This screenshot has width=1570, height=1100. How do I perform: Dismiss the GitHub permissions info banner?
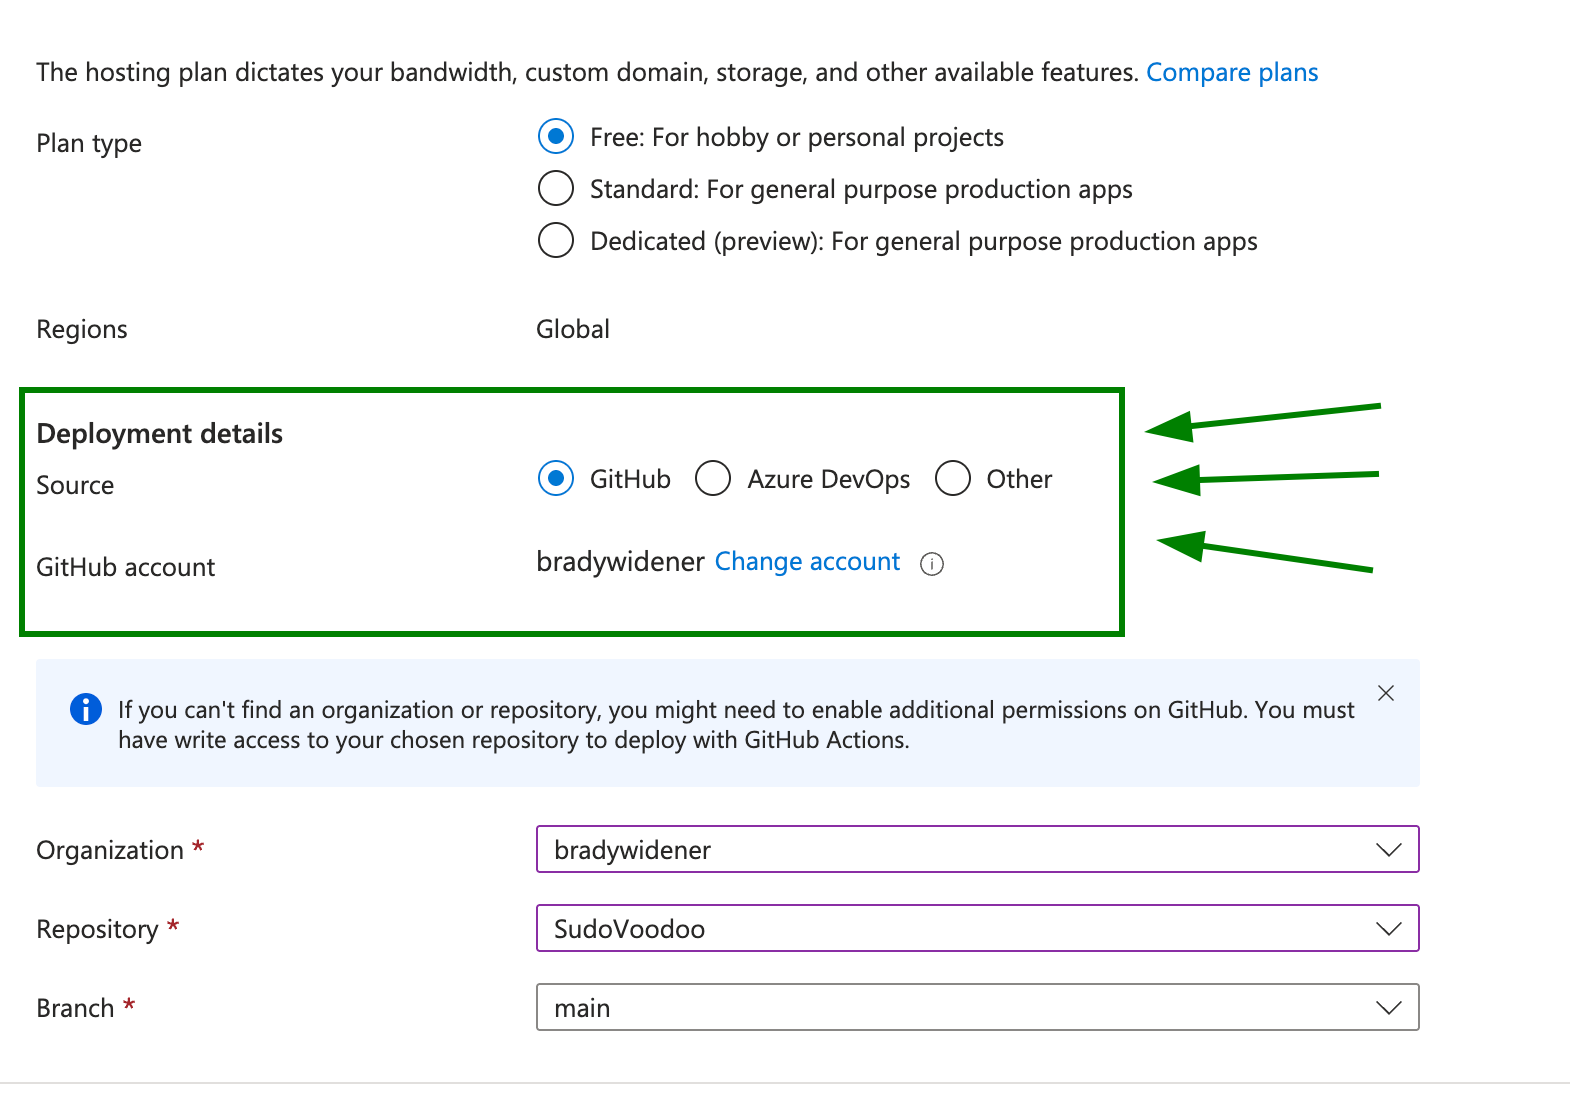tap(1386, 693)
